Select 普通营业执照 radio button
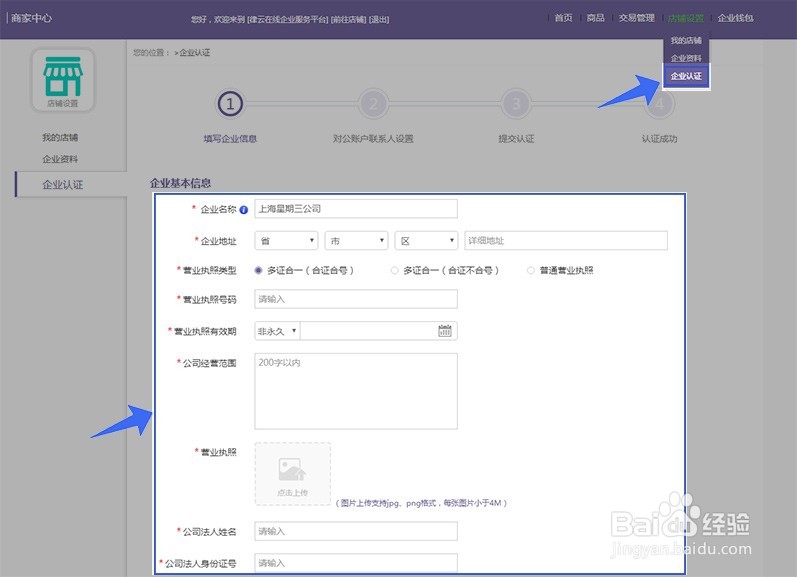 coord(531,270)
